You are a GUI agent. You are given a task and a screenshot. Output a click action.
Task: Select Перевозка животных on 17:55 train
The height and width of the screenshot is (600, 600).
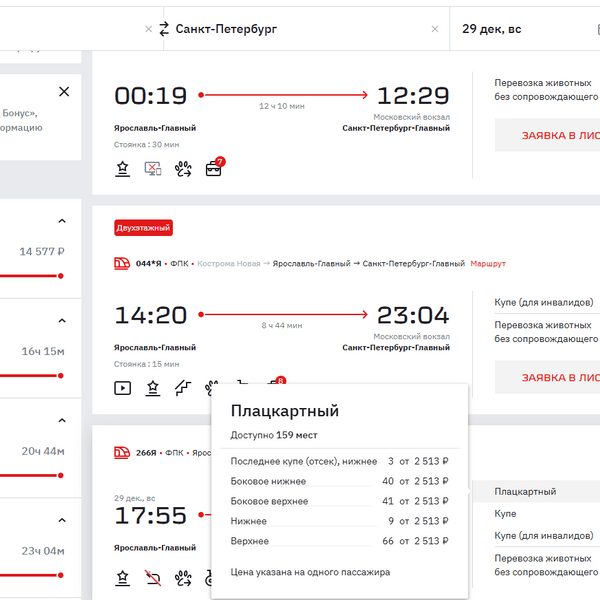tap(546, 565)
